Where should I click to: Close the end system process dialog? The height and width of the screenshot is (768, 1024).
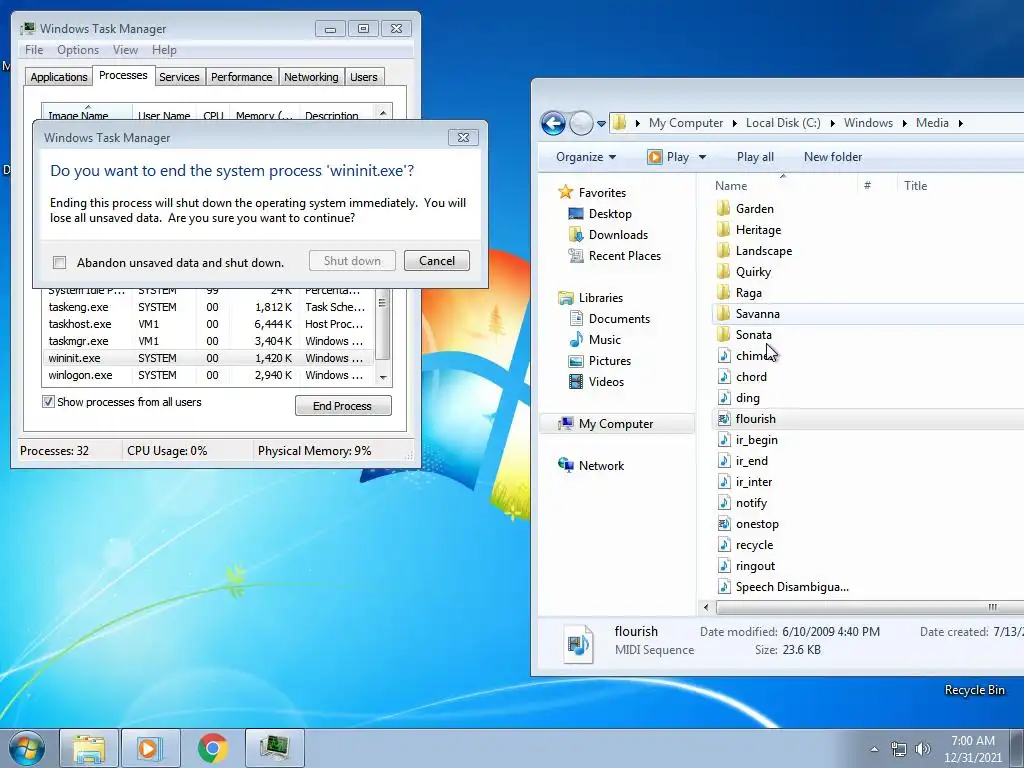click(463, 137)
